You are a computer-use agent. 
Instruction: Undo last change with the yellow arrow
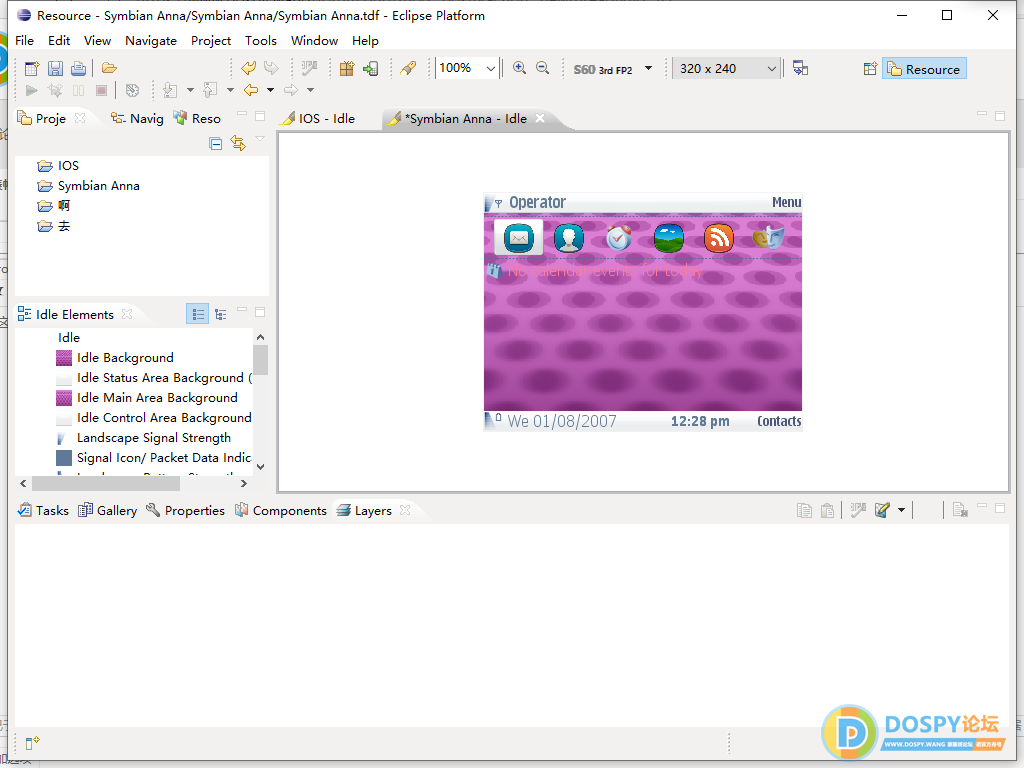[249, 68]
